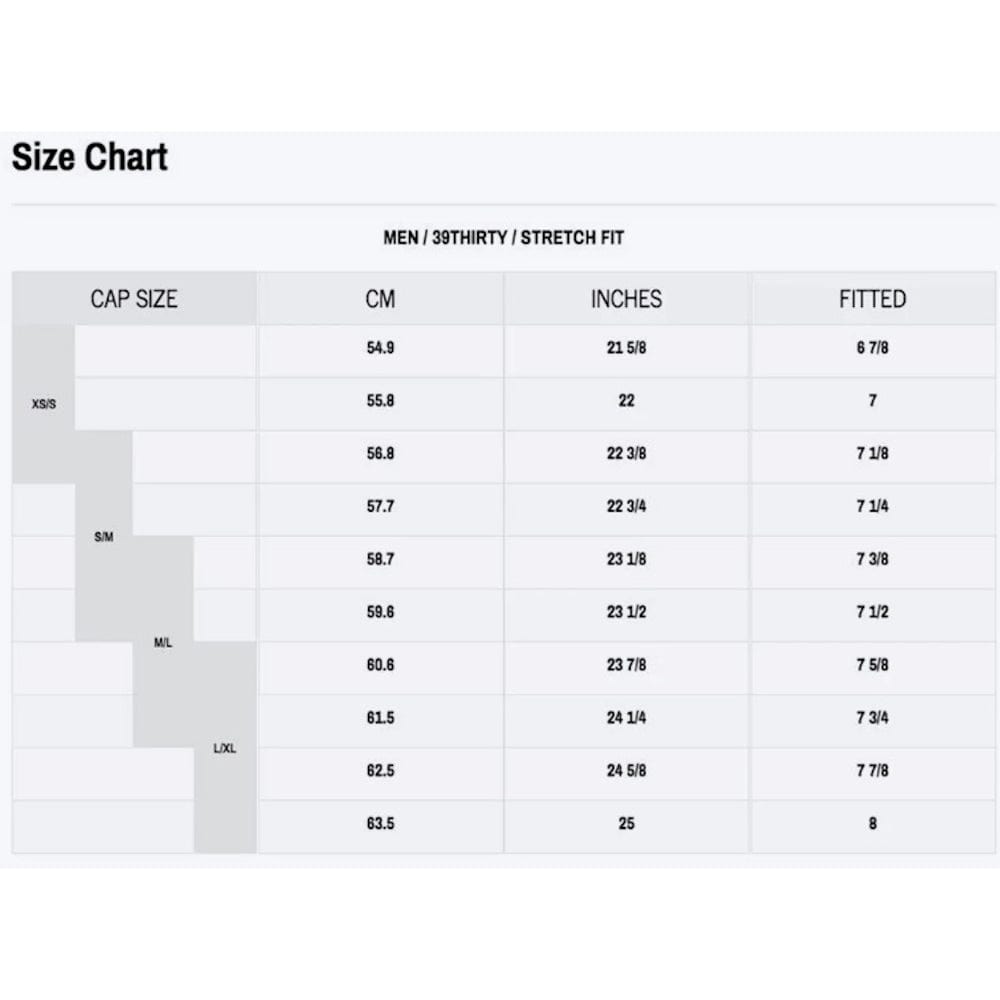Select the 7 1/2 fitted size cell
This screenshot has width=1000, height=1000.
(x=872, y=612)
